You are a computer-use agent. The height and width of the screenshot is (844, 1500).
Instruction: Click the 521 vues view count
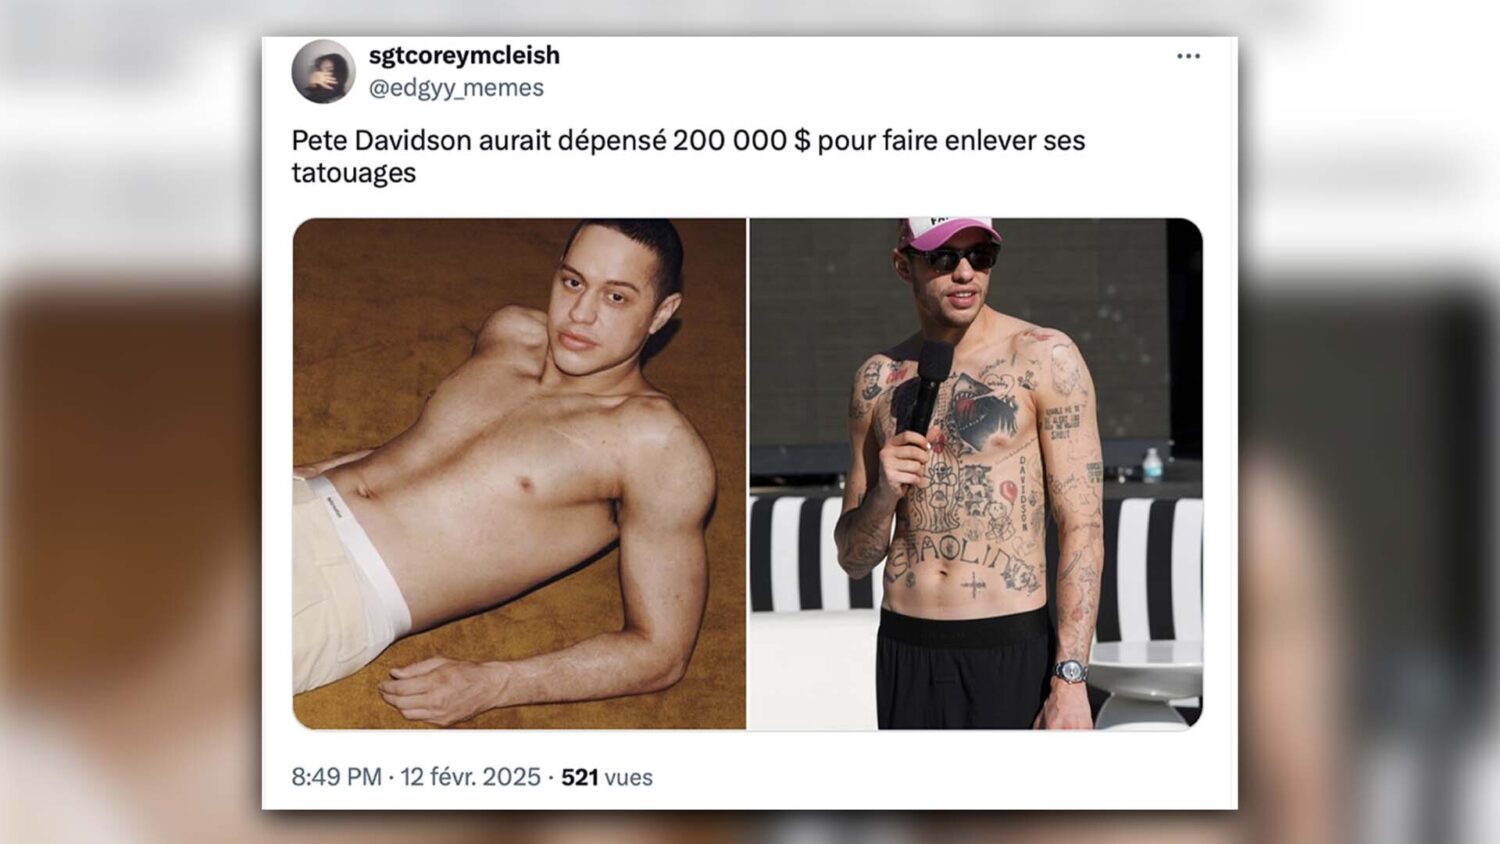(x=606, y=777)
